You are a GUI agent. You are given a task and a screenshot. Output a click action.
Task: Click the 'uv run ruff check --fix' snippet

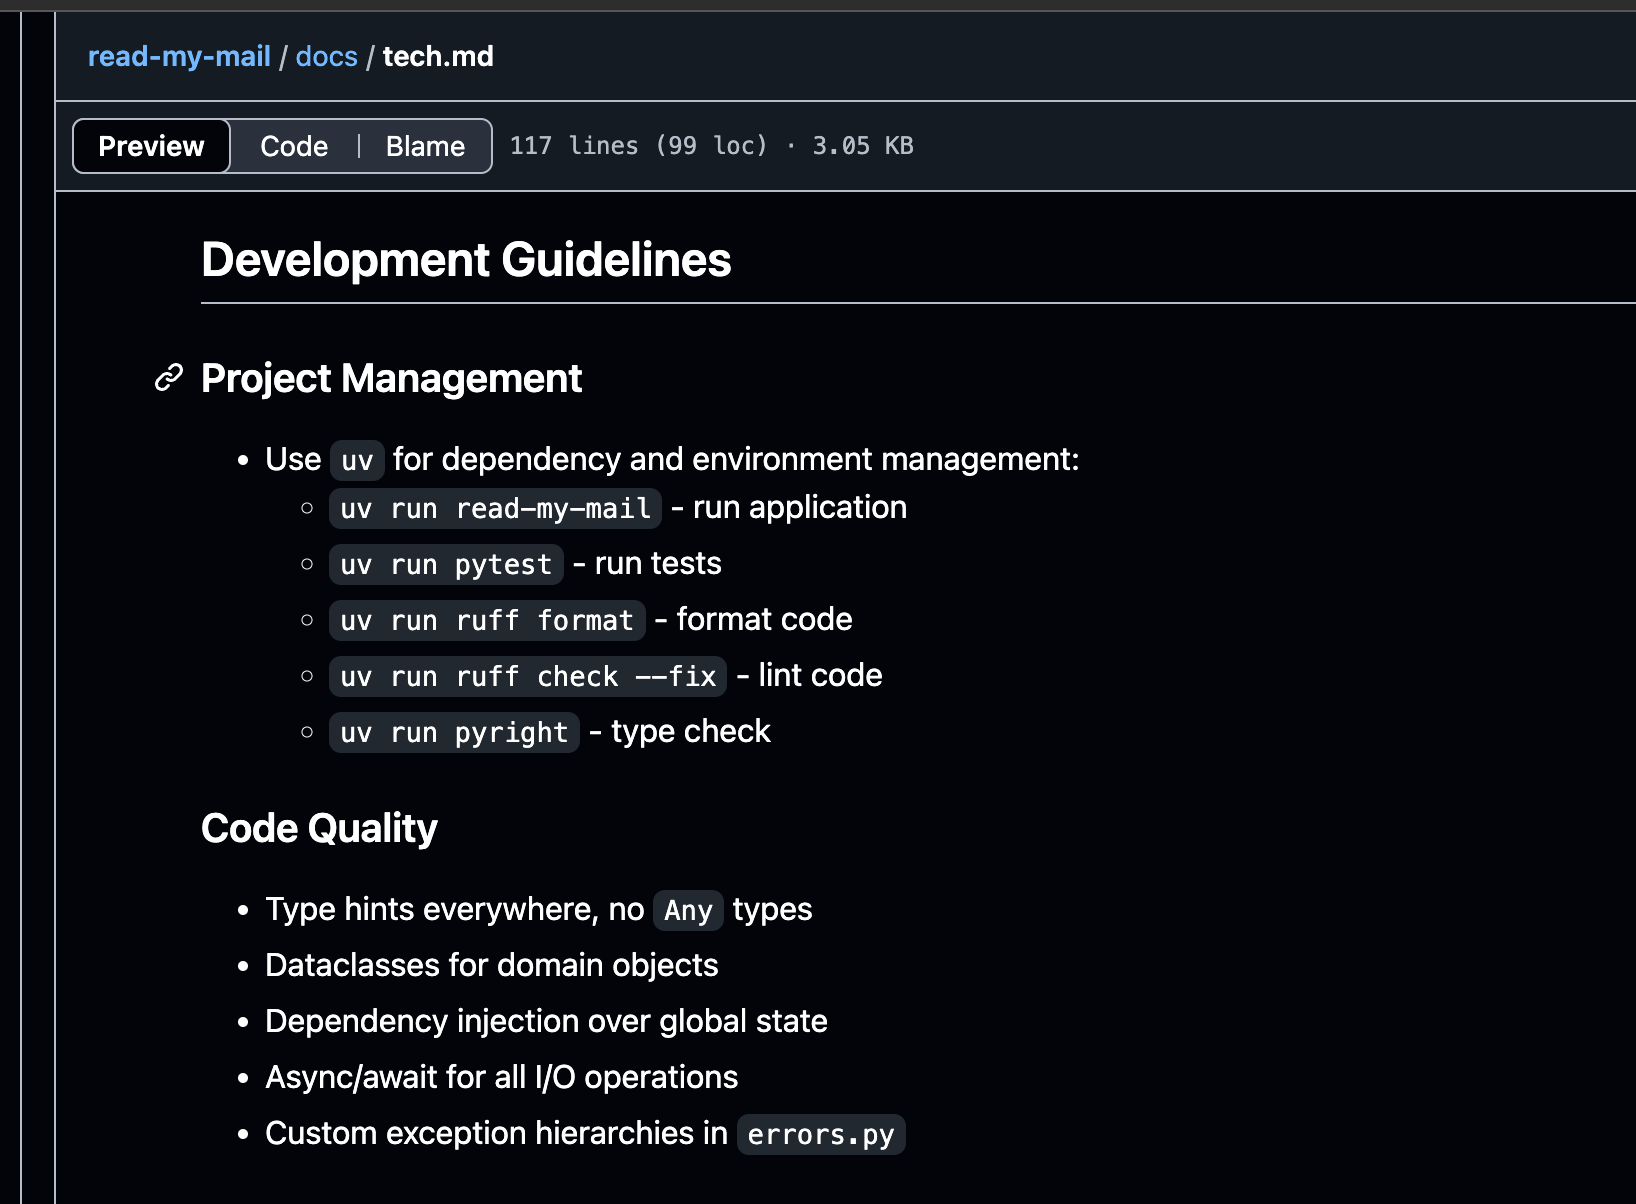528,676
